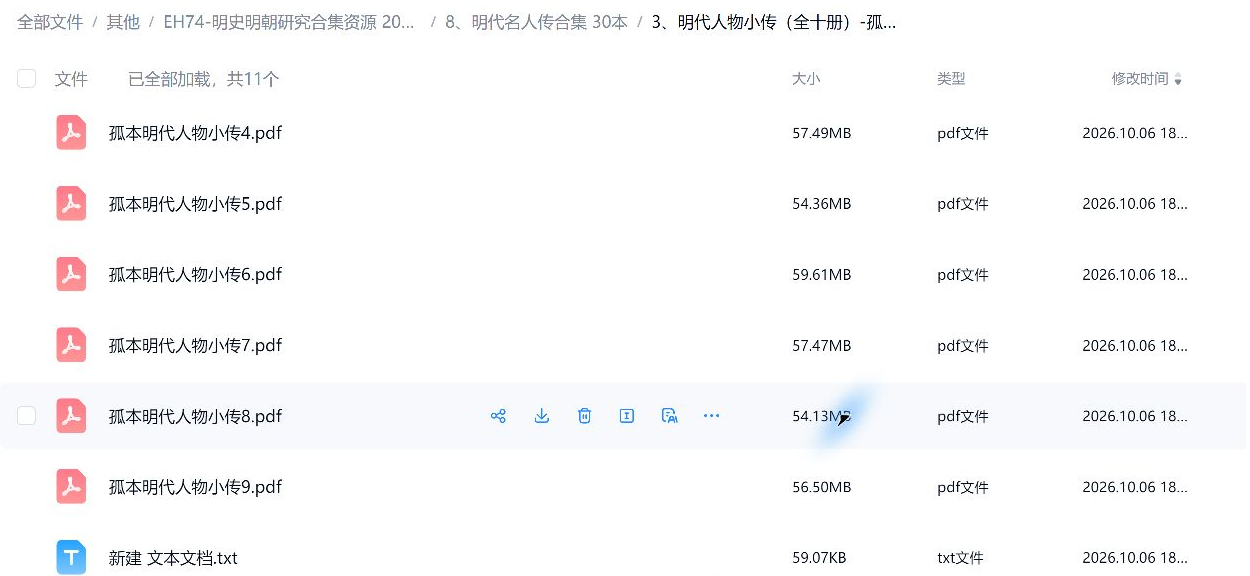Open file 孤本明代人物小传6.pdf
Viewport: 1250px width, 576px height.
195,275
